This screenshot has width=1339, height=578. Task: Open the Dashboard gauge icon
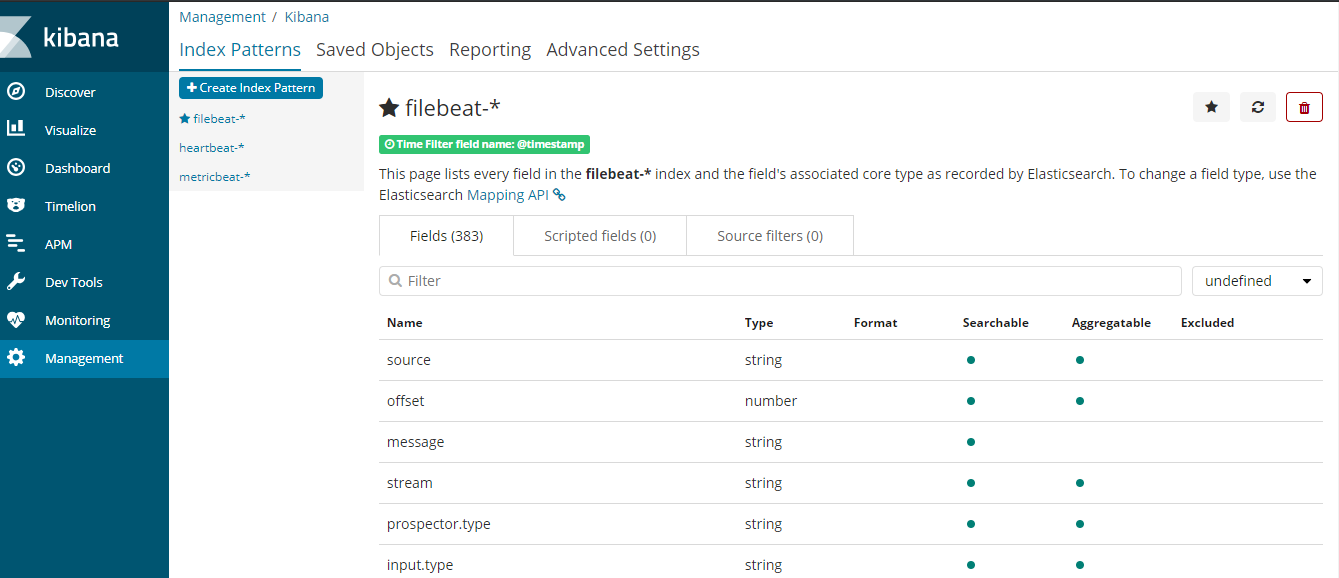pyautogui.click(x=16, y=167)
